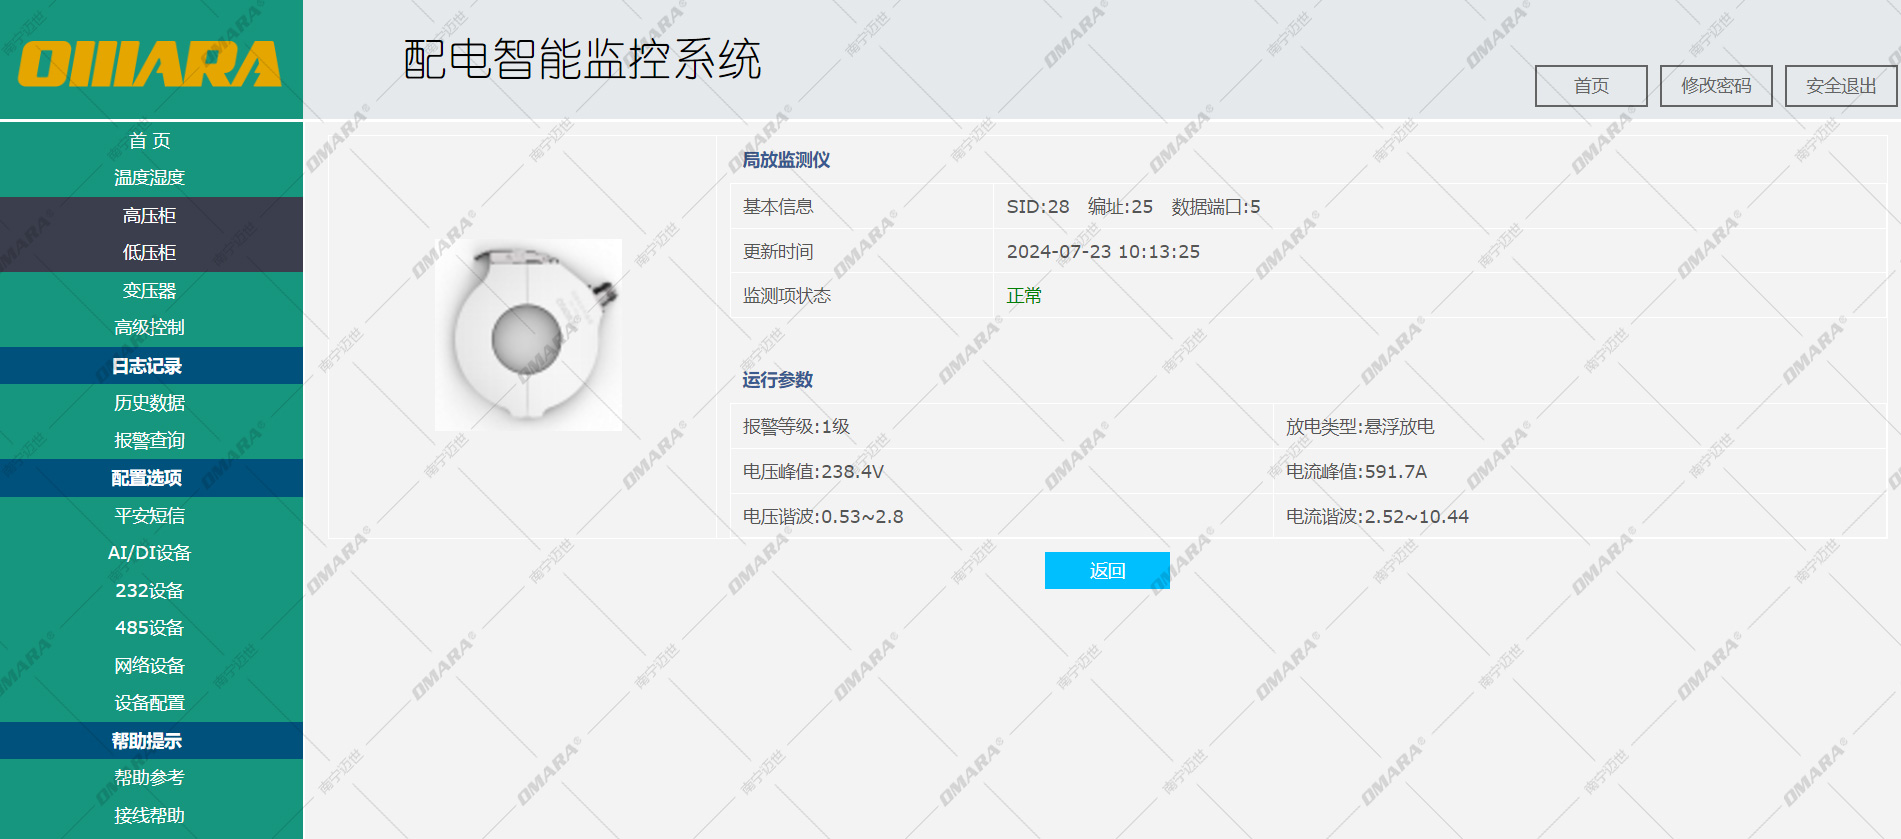Image resolution: width=1901 pixels, height=839 pixels.
Task: Click the OMARA logo
Action: 150,64
